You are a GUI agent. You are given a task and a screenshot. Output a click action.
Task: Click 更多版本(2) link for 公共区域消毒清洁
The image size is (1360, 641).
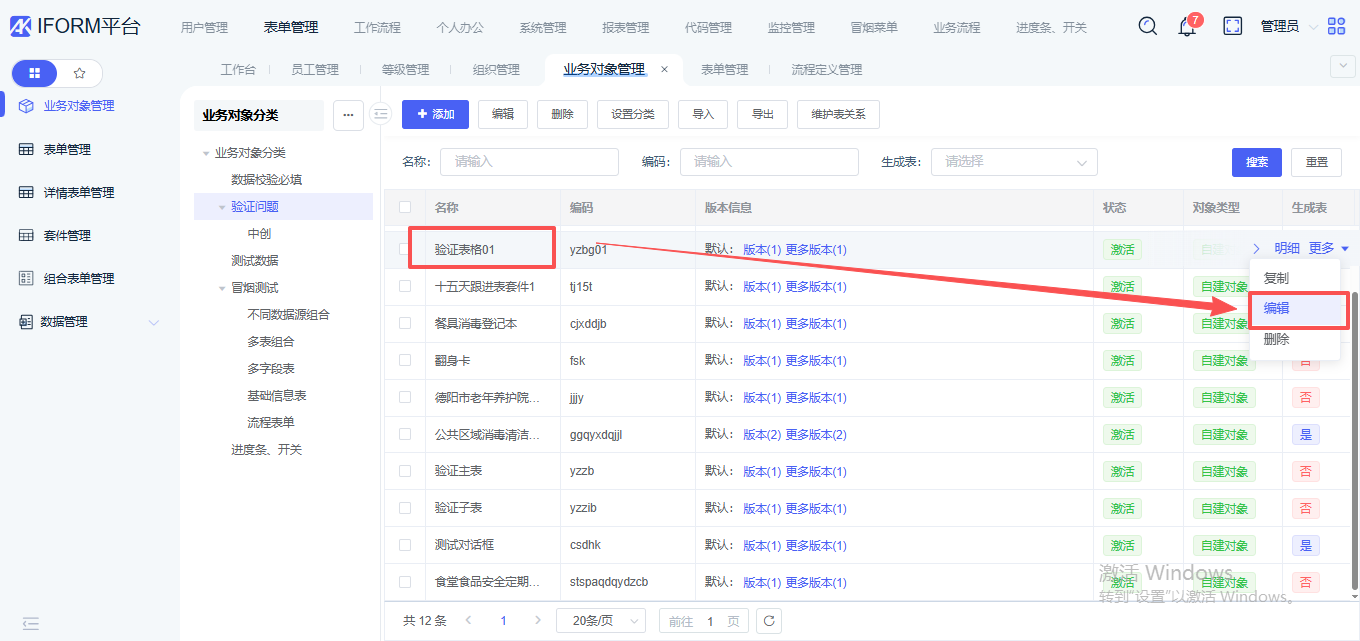pos(816,435)
